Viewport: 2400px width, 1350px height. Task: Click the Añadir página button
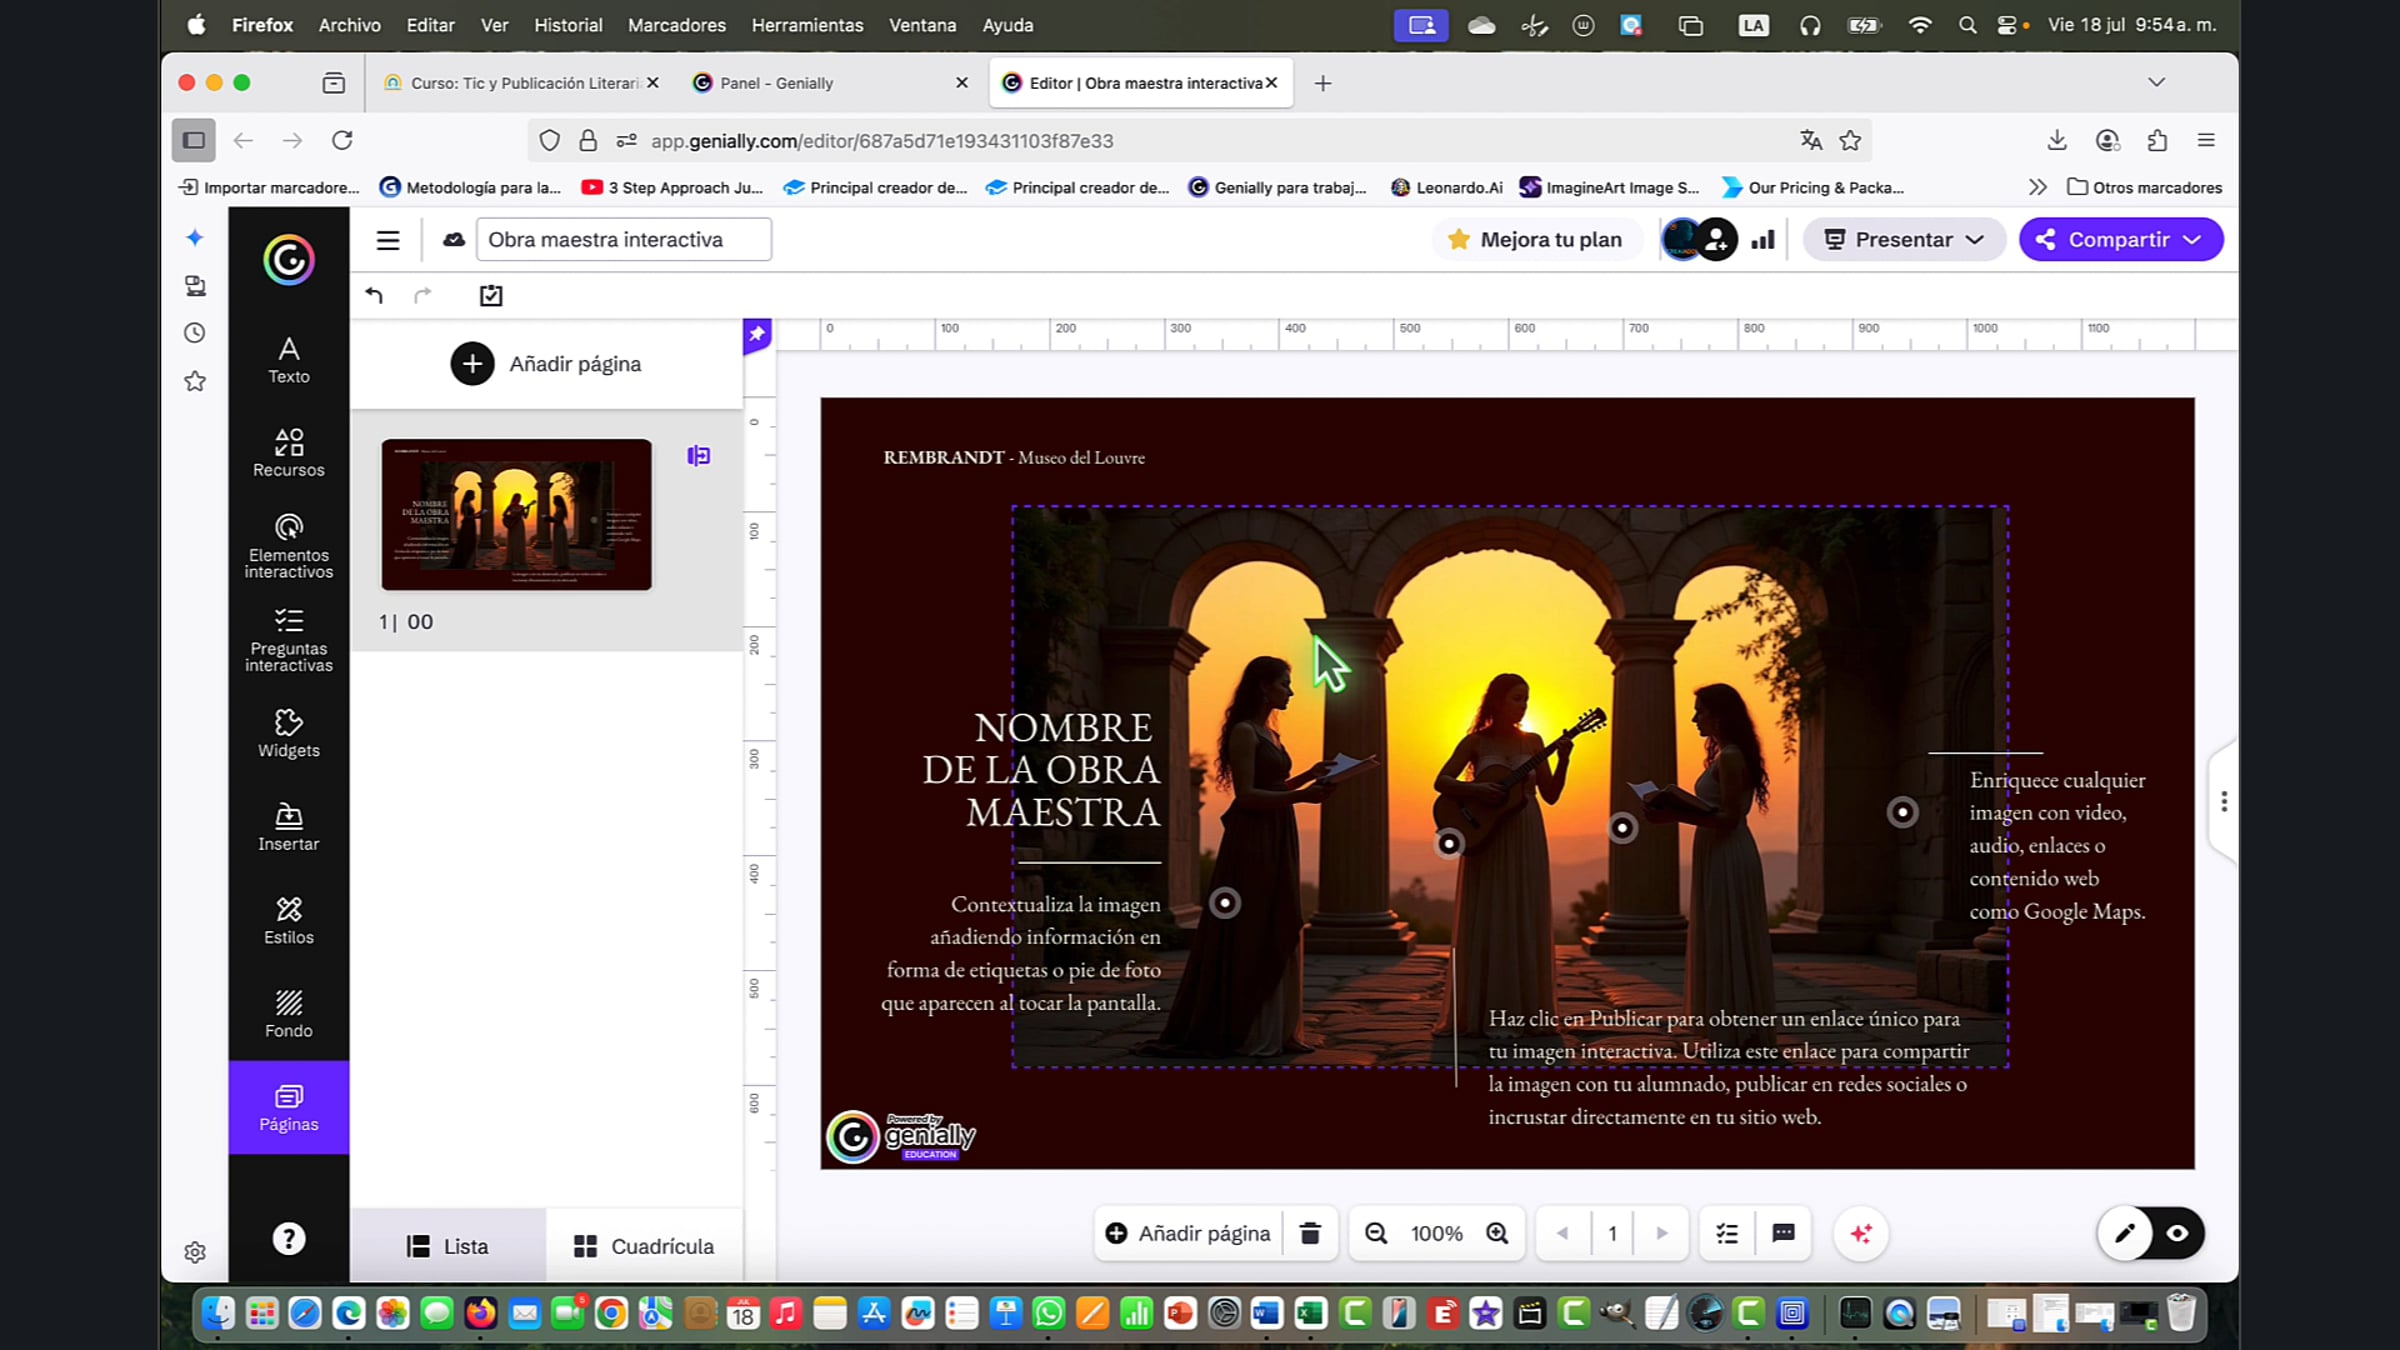(1188, 1233)
